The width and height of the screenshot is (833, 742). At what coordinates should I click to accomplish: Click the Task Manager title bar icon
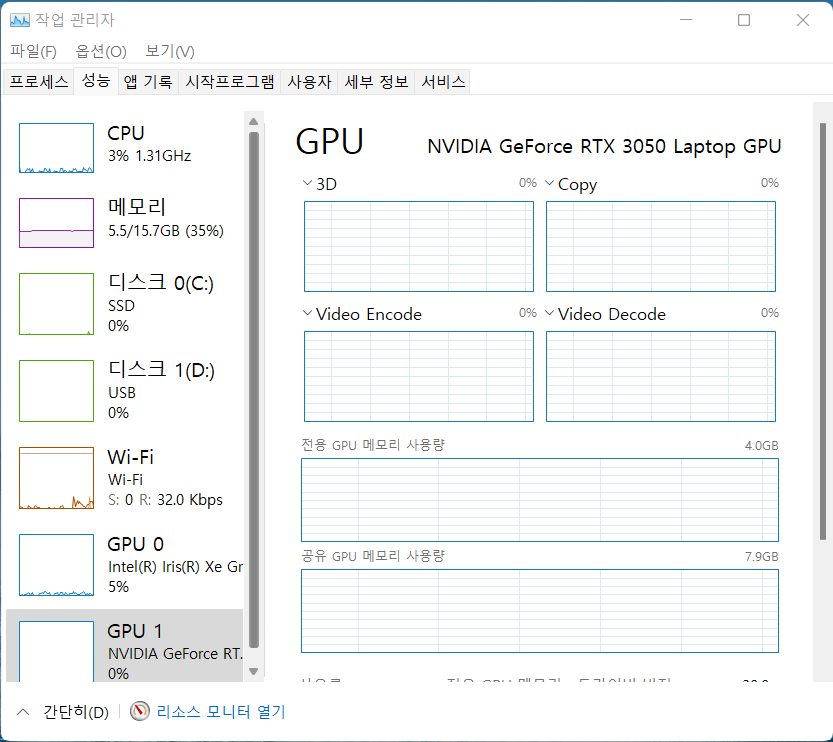coord(20,20)
